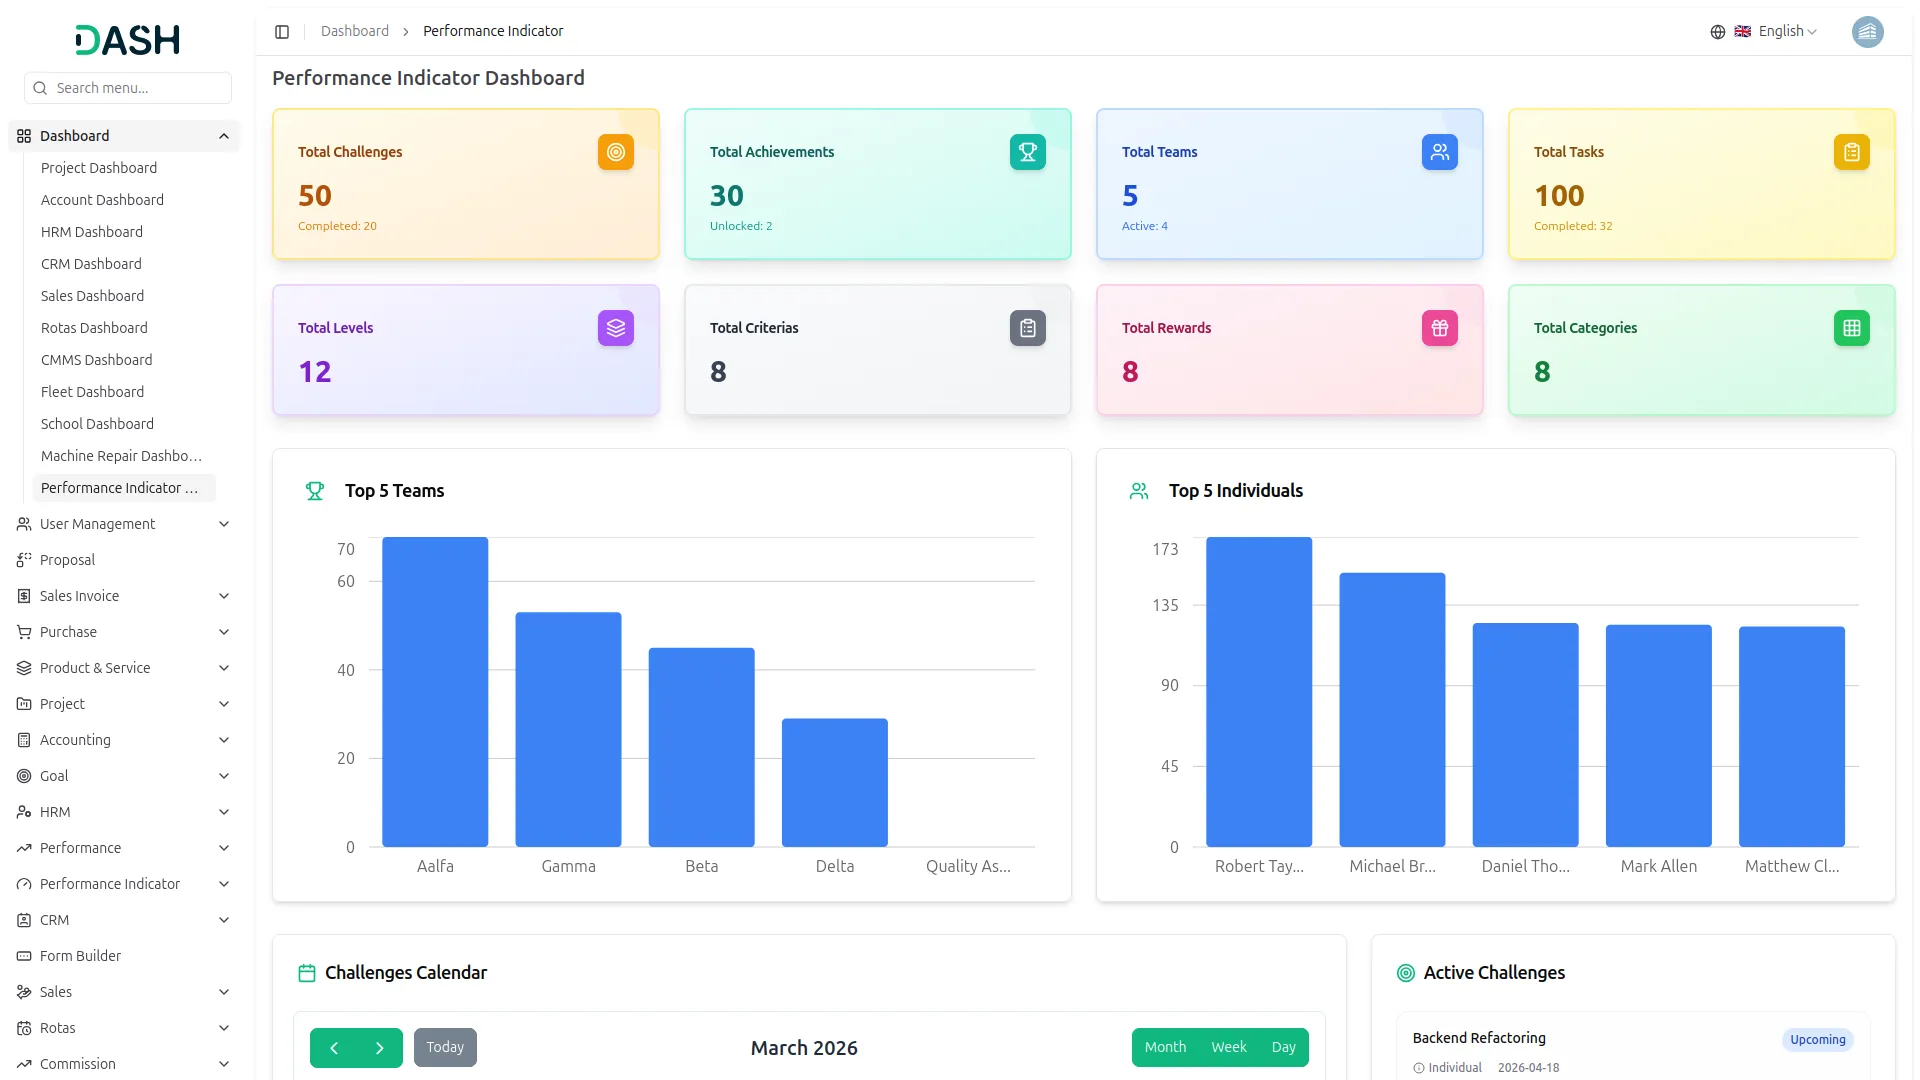1920x1080 pixels.
Task: Switch calendar to Day view
Action: 1283,1047
